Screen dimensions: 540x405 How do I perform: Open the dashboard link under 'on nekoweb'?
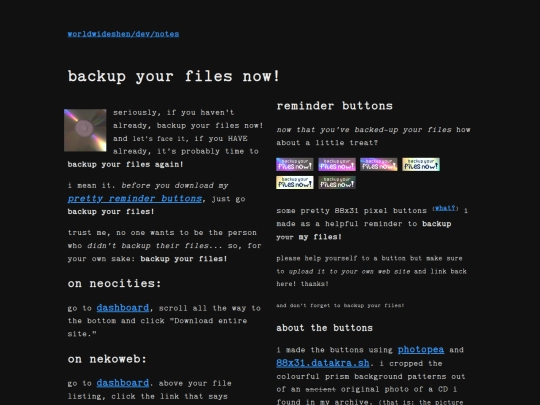123,383
